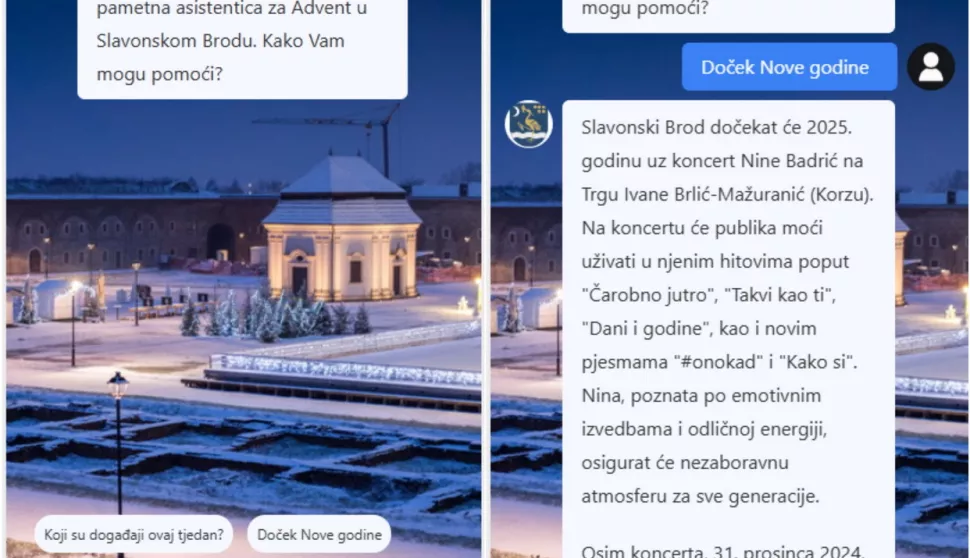This screenshot has height=558, width=970.
Task: Click the white divider between the two chat panels
Action: (x=486, y=279)
